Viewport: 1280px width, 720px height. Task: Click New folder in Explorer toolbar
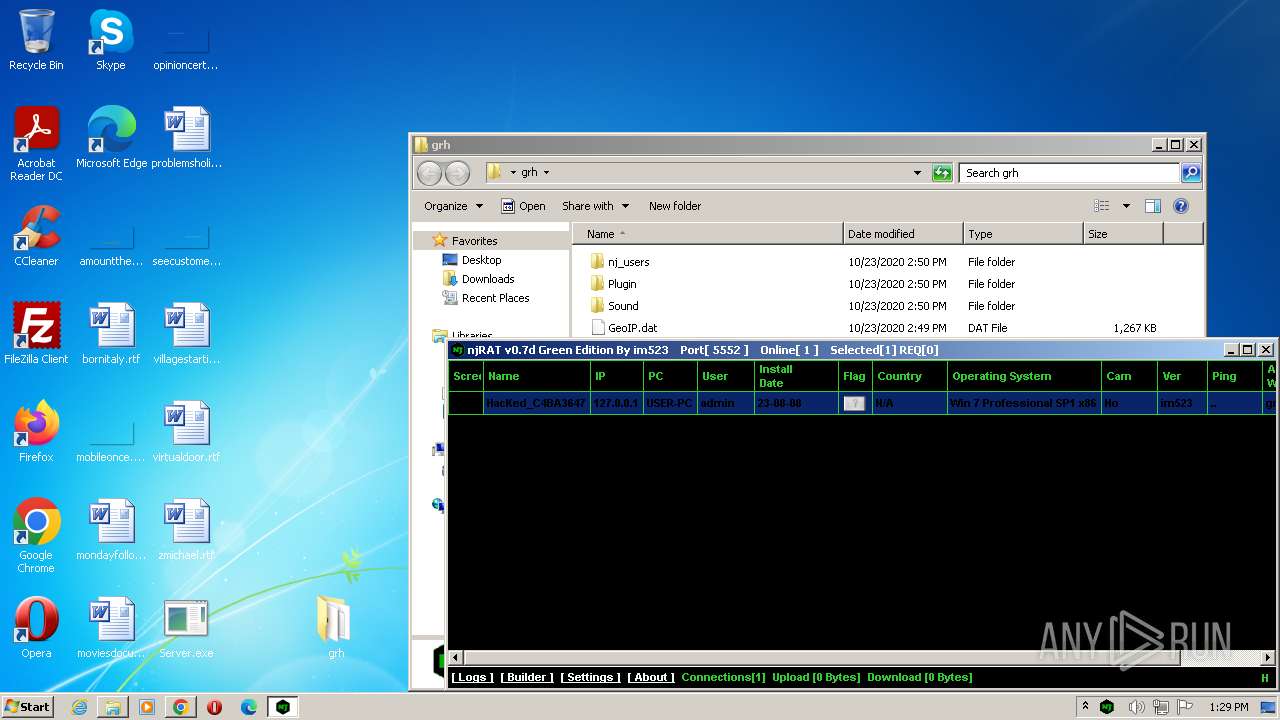pyautogui.click(x=675, y=206)
